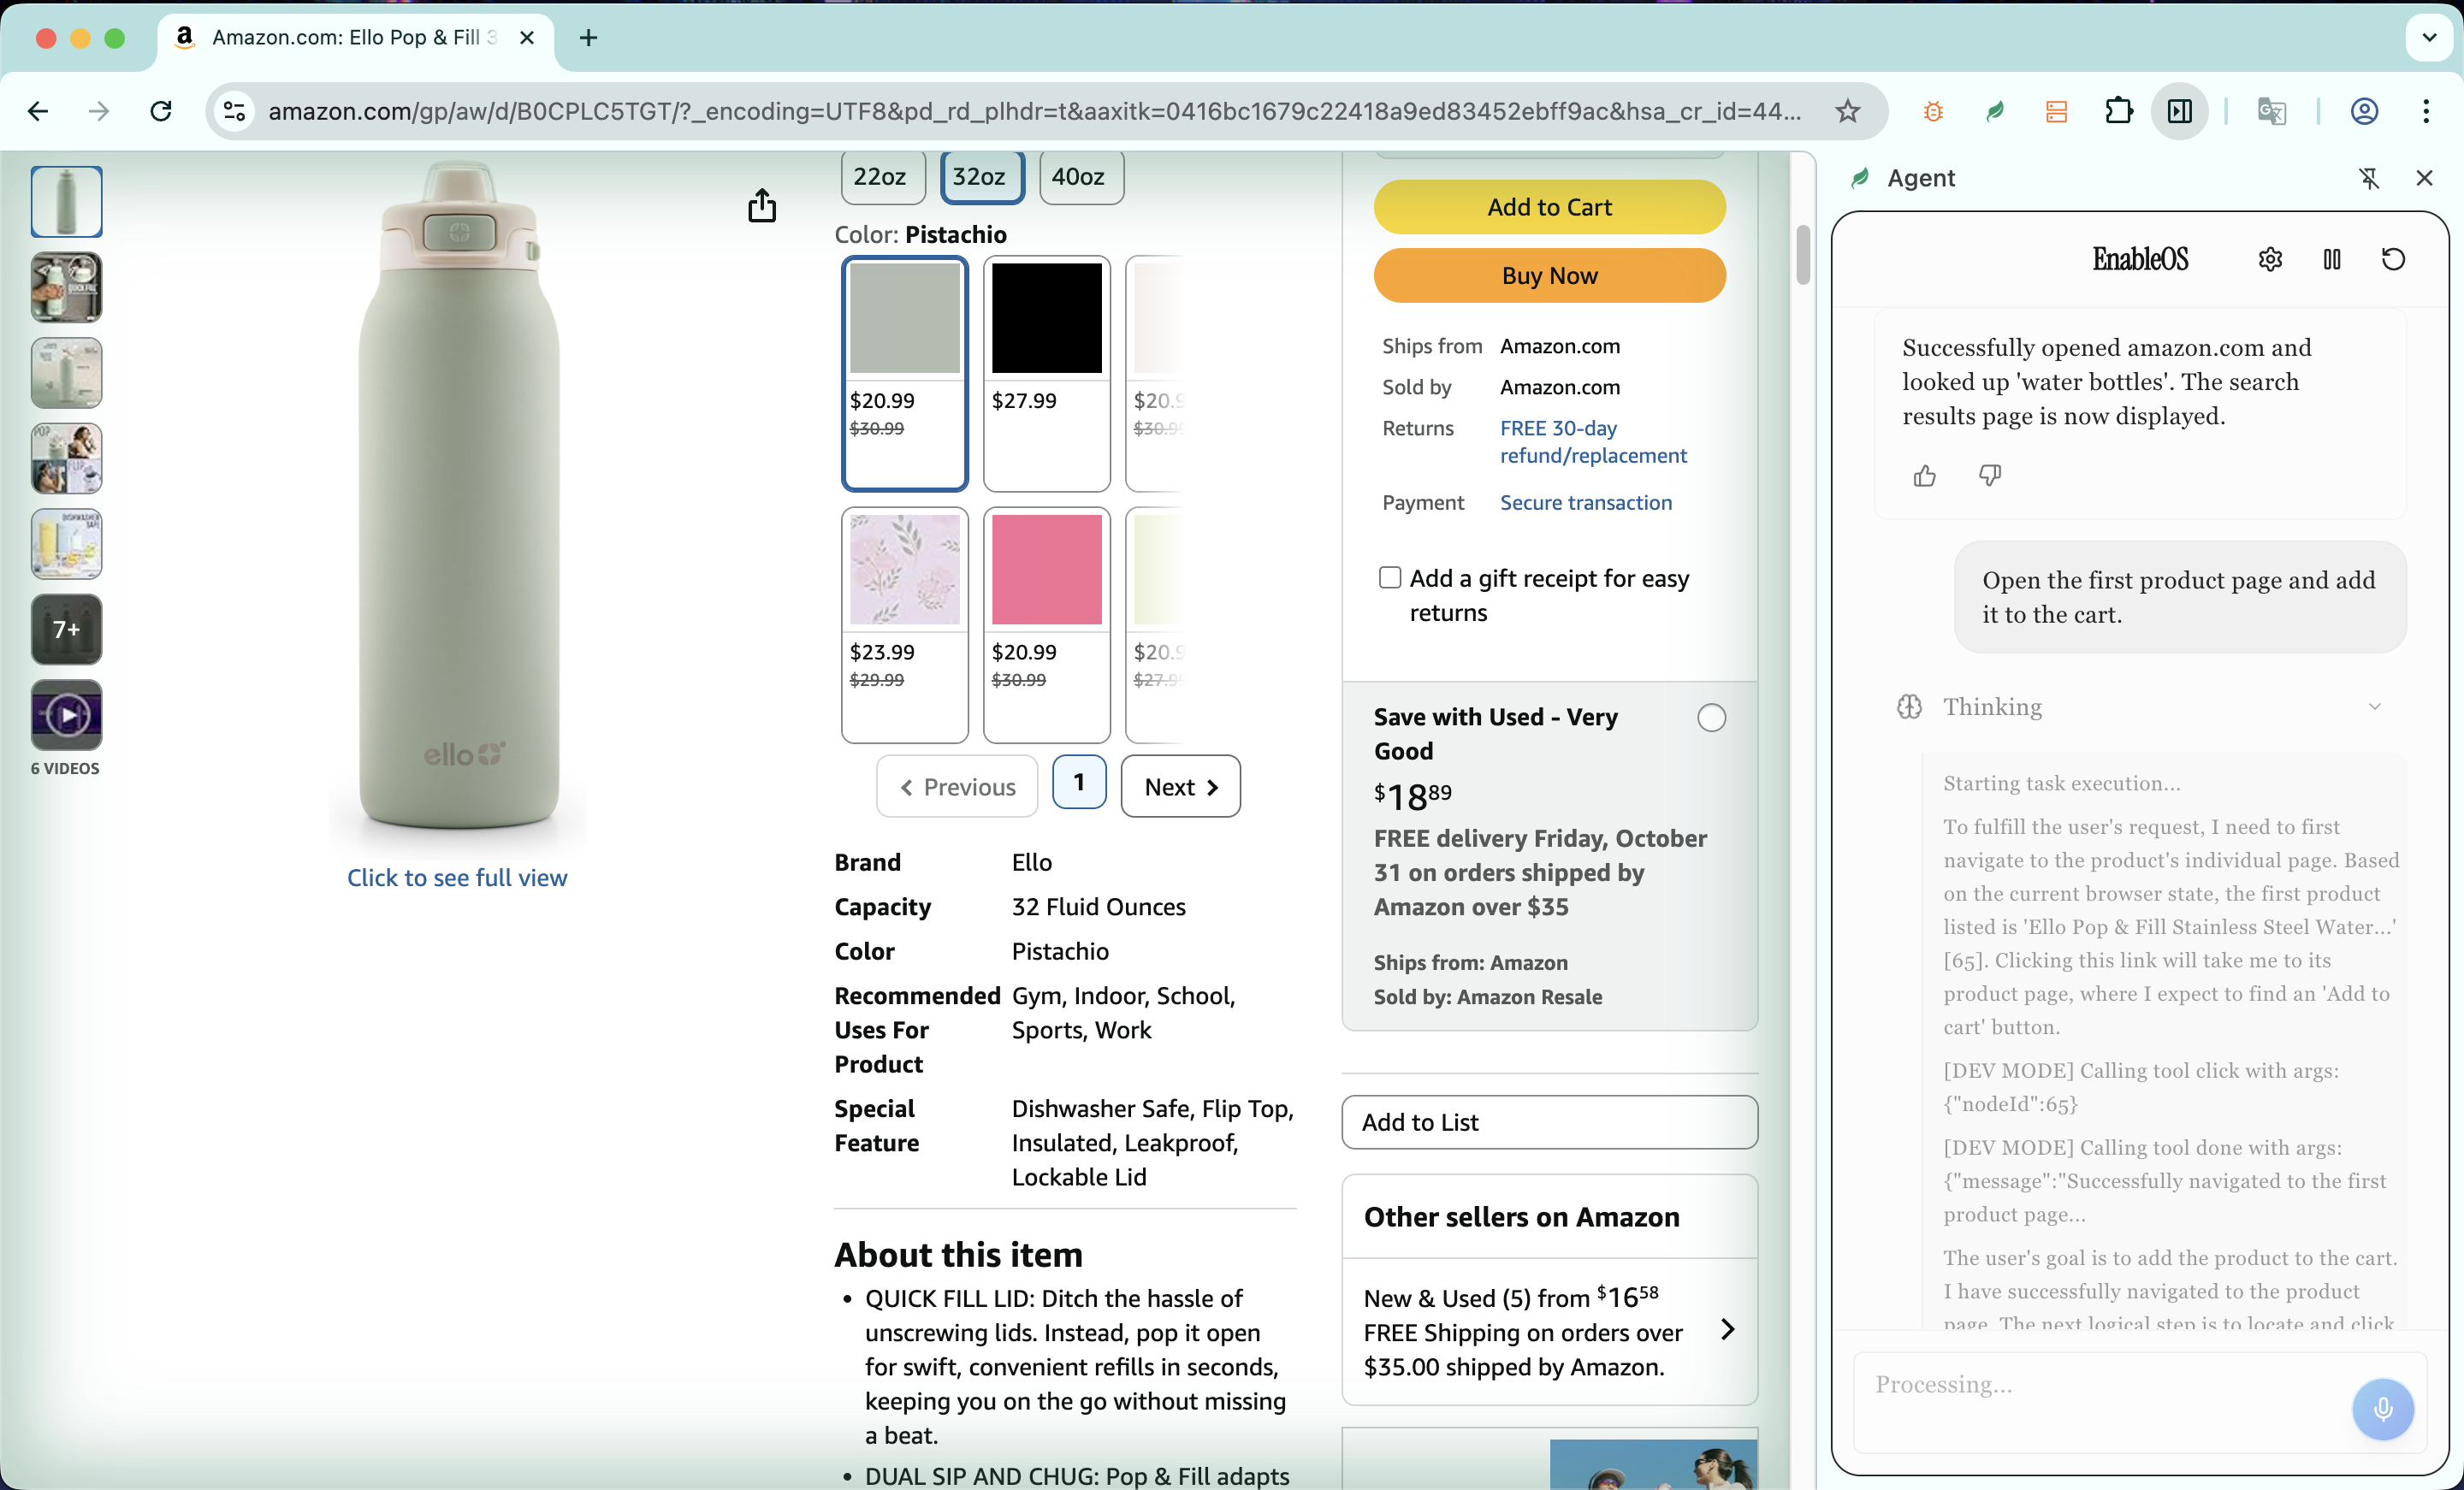
Task: Unpin the Agent side panel
Action: (x=2368, y=178)
